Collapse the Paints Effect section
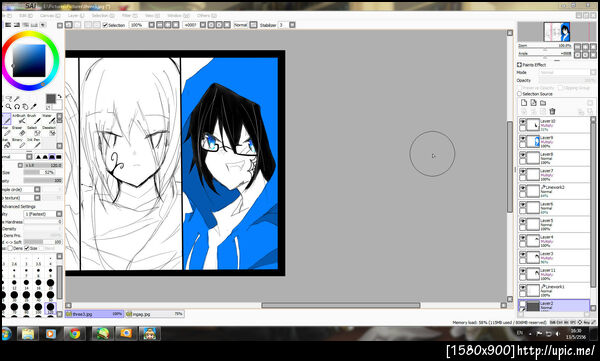 [520, 65]
